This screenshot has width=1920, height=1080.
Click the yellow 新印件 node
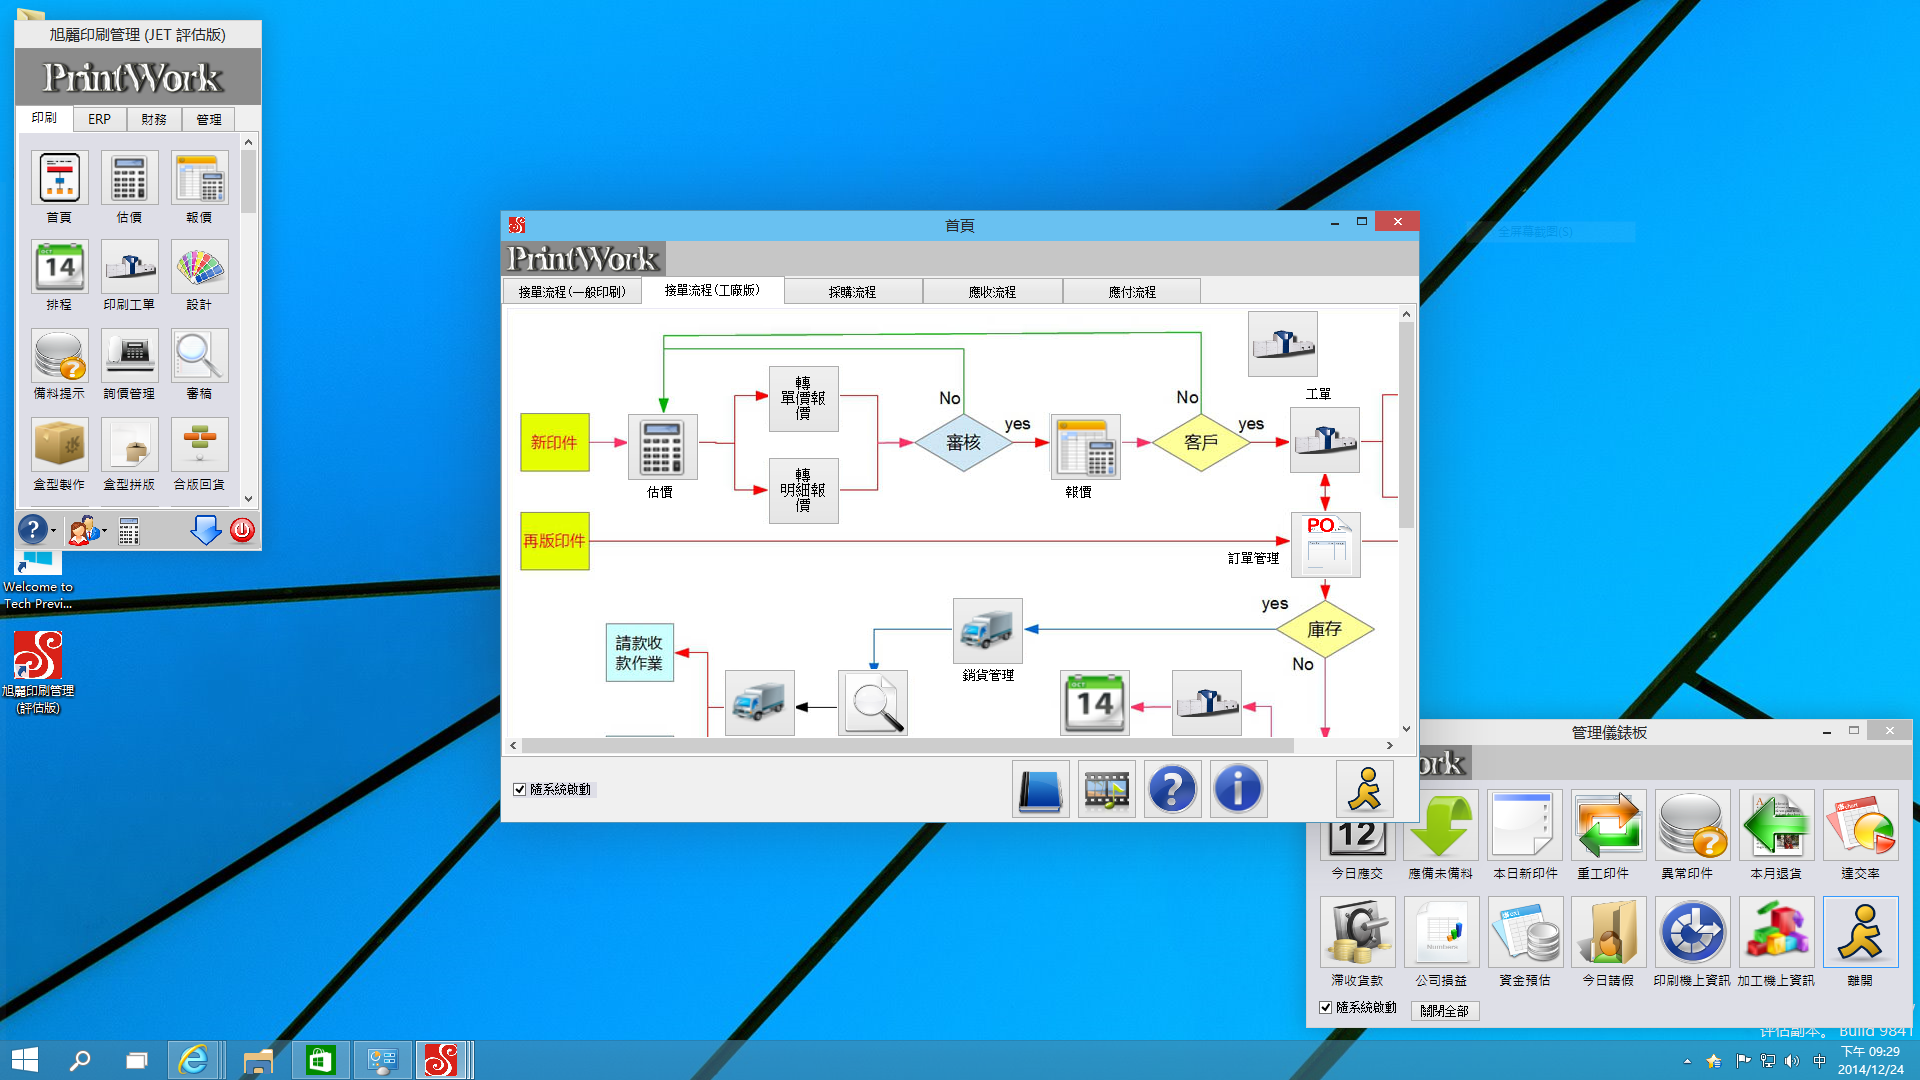[554, 442]
